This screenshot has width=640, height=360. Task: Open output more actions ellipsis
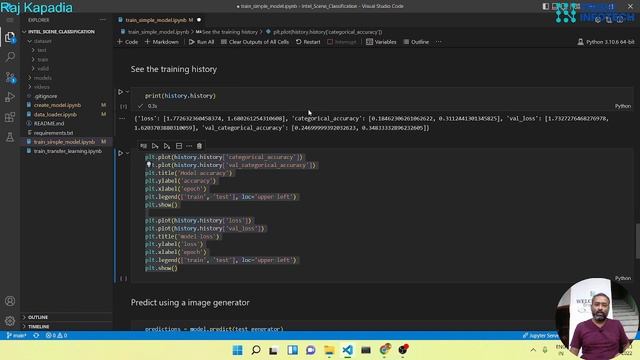122,119
